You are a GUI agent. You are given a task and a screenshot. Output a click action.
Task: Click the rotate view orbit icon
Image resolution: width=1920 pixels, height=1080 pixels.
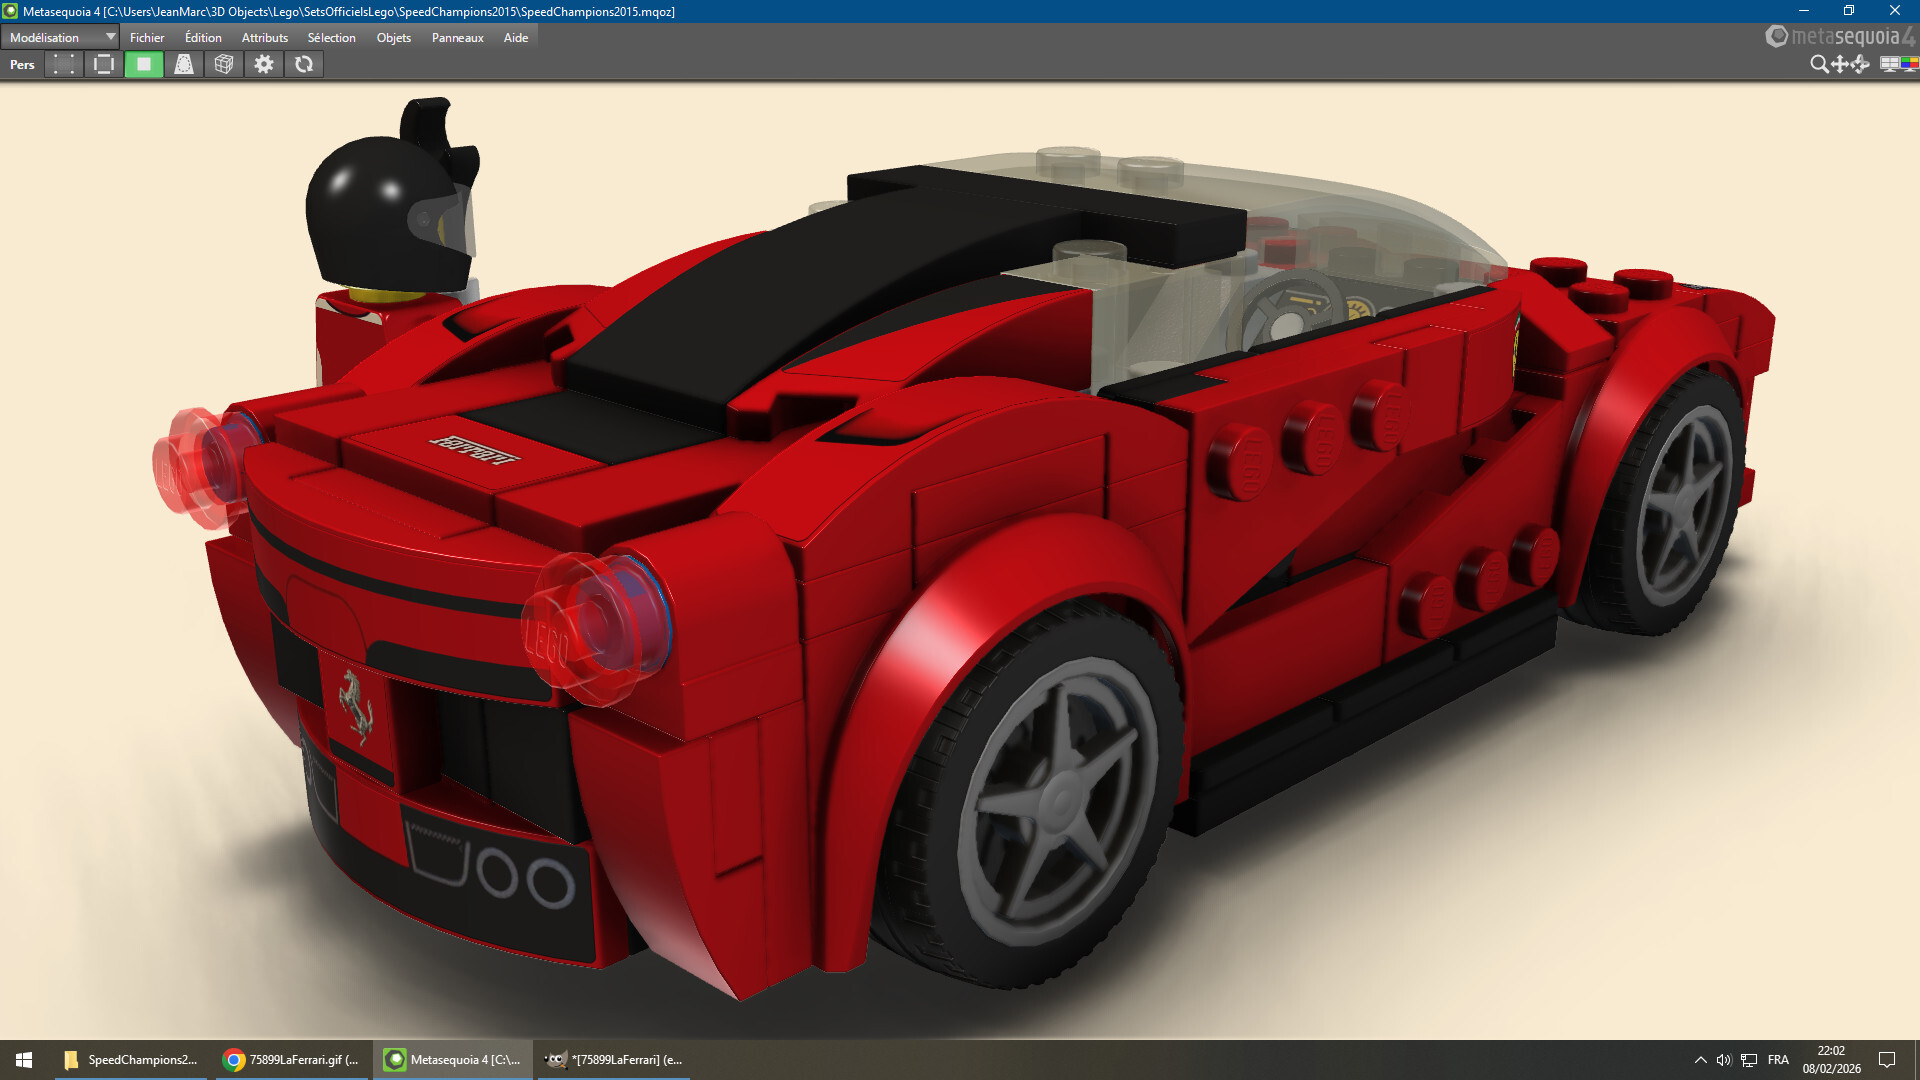click(1860, 64)
